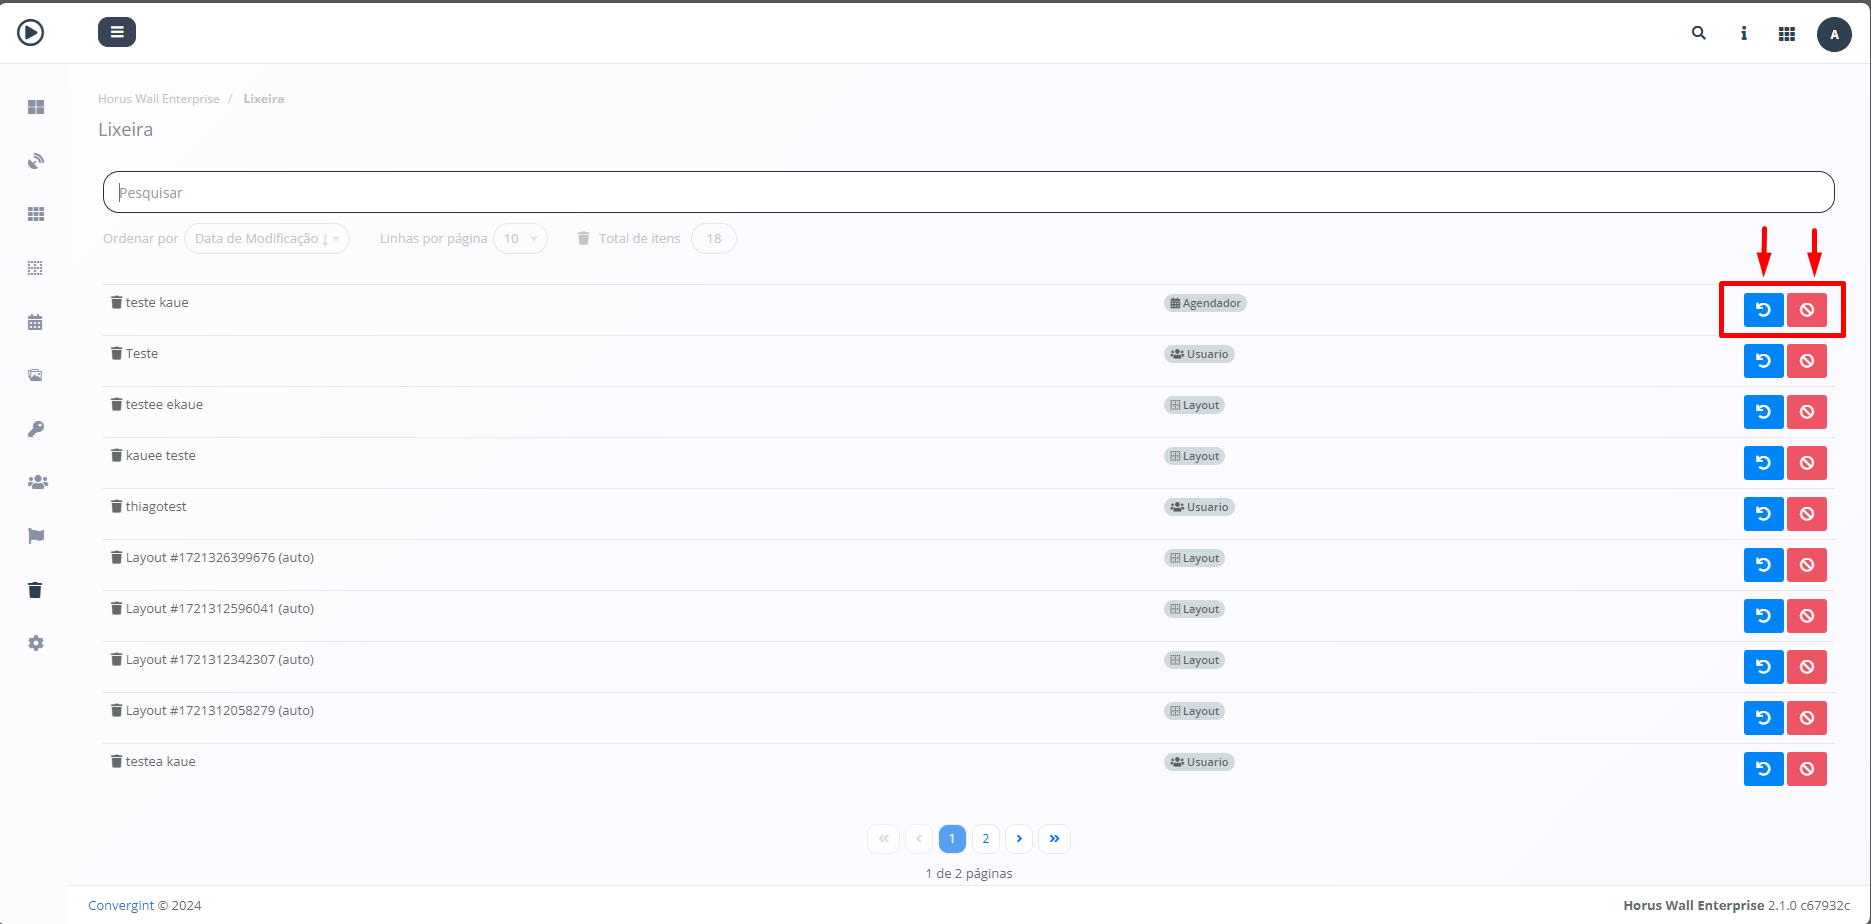Open the users group icon in sidebar
Screen dimensions: 1871x924
[37, 482]
